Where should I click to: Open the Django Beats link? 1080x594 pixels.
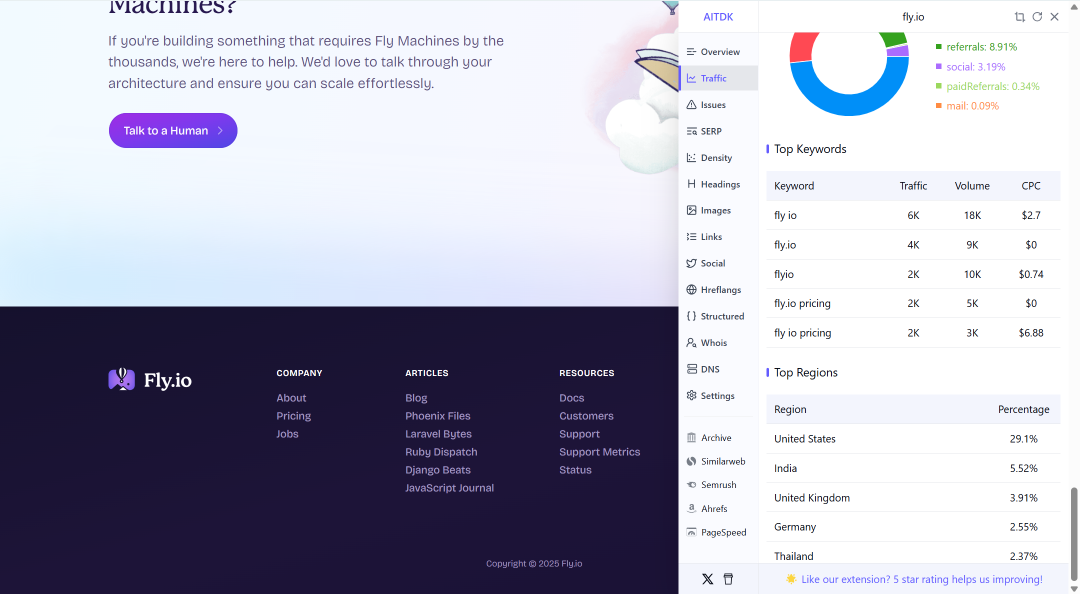point(437,469)
